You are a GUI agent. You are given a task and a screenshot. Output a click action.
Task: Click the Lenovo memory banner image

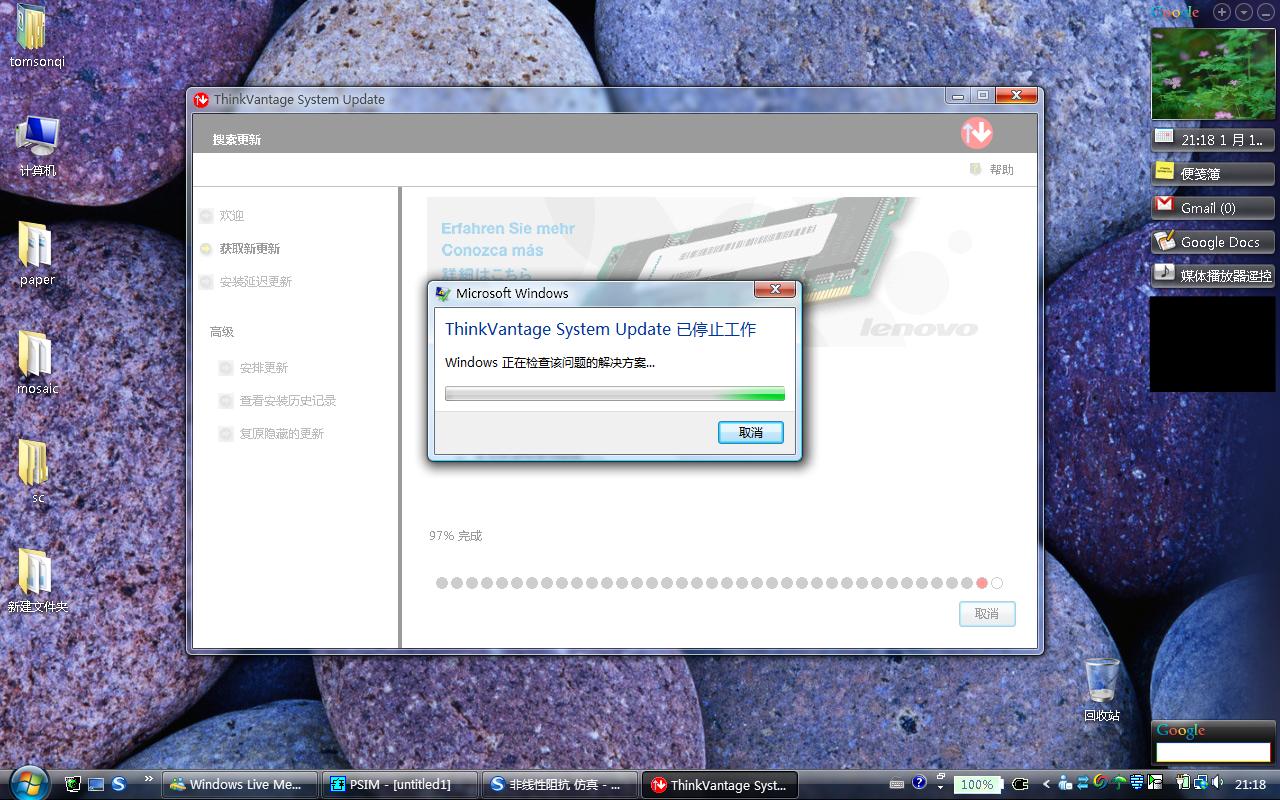(704, 272)
